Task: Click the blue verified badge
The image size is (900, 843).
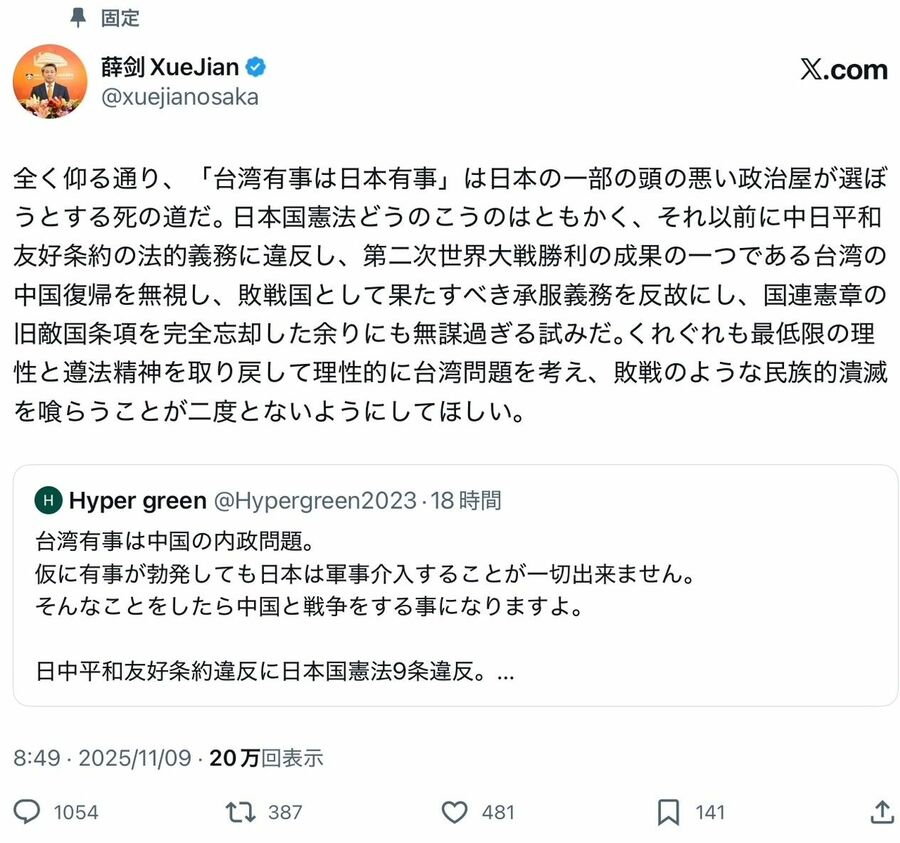Action: click(x=256, y=68)
